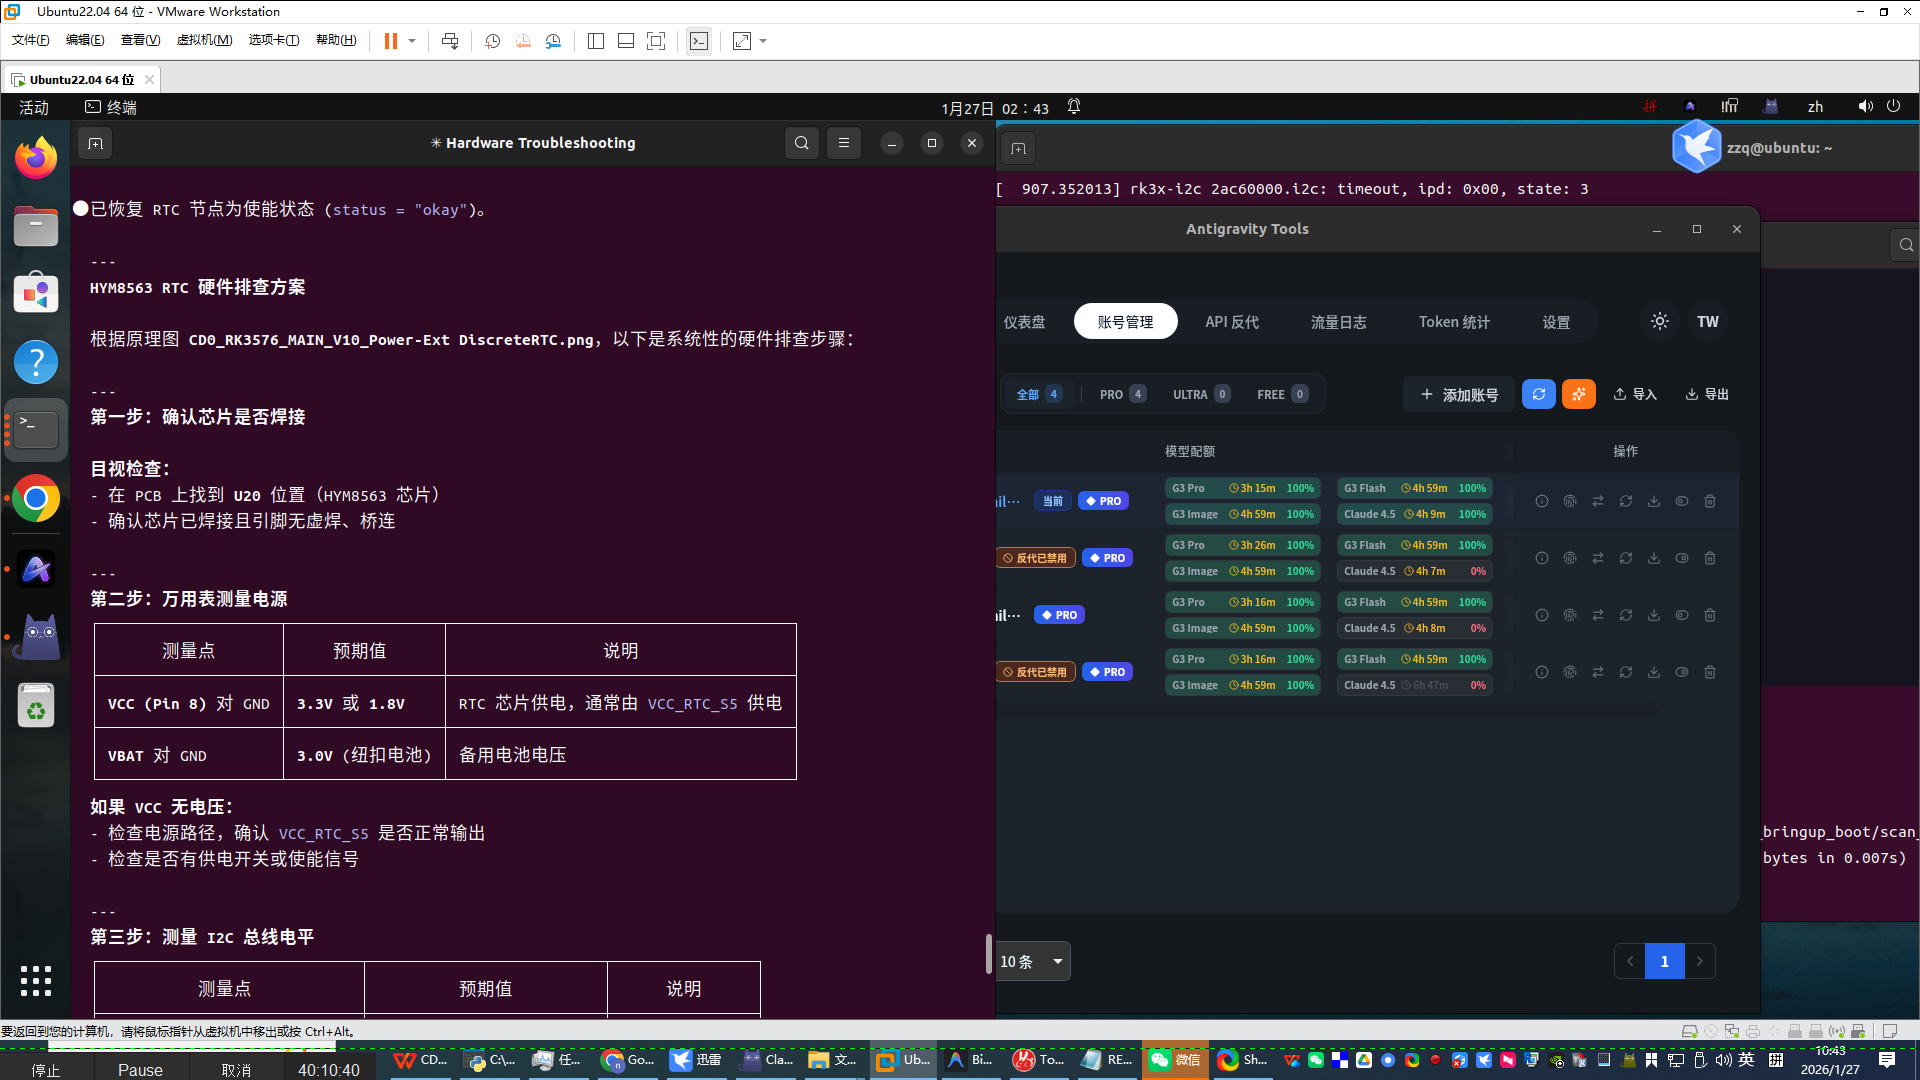Viewport: 1920px width, 1080px height.
Task: Open the Token 统计 tab
Action: [x=1454, y=322]
